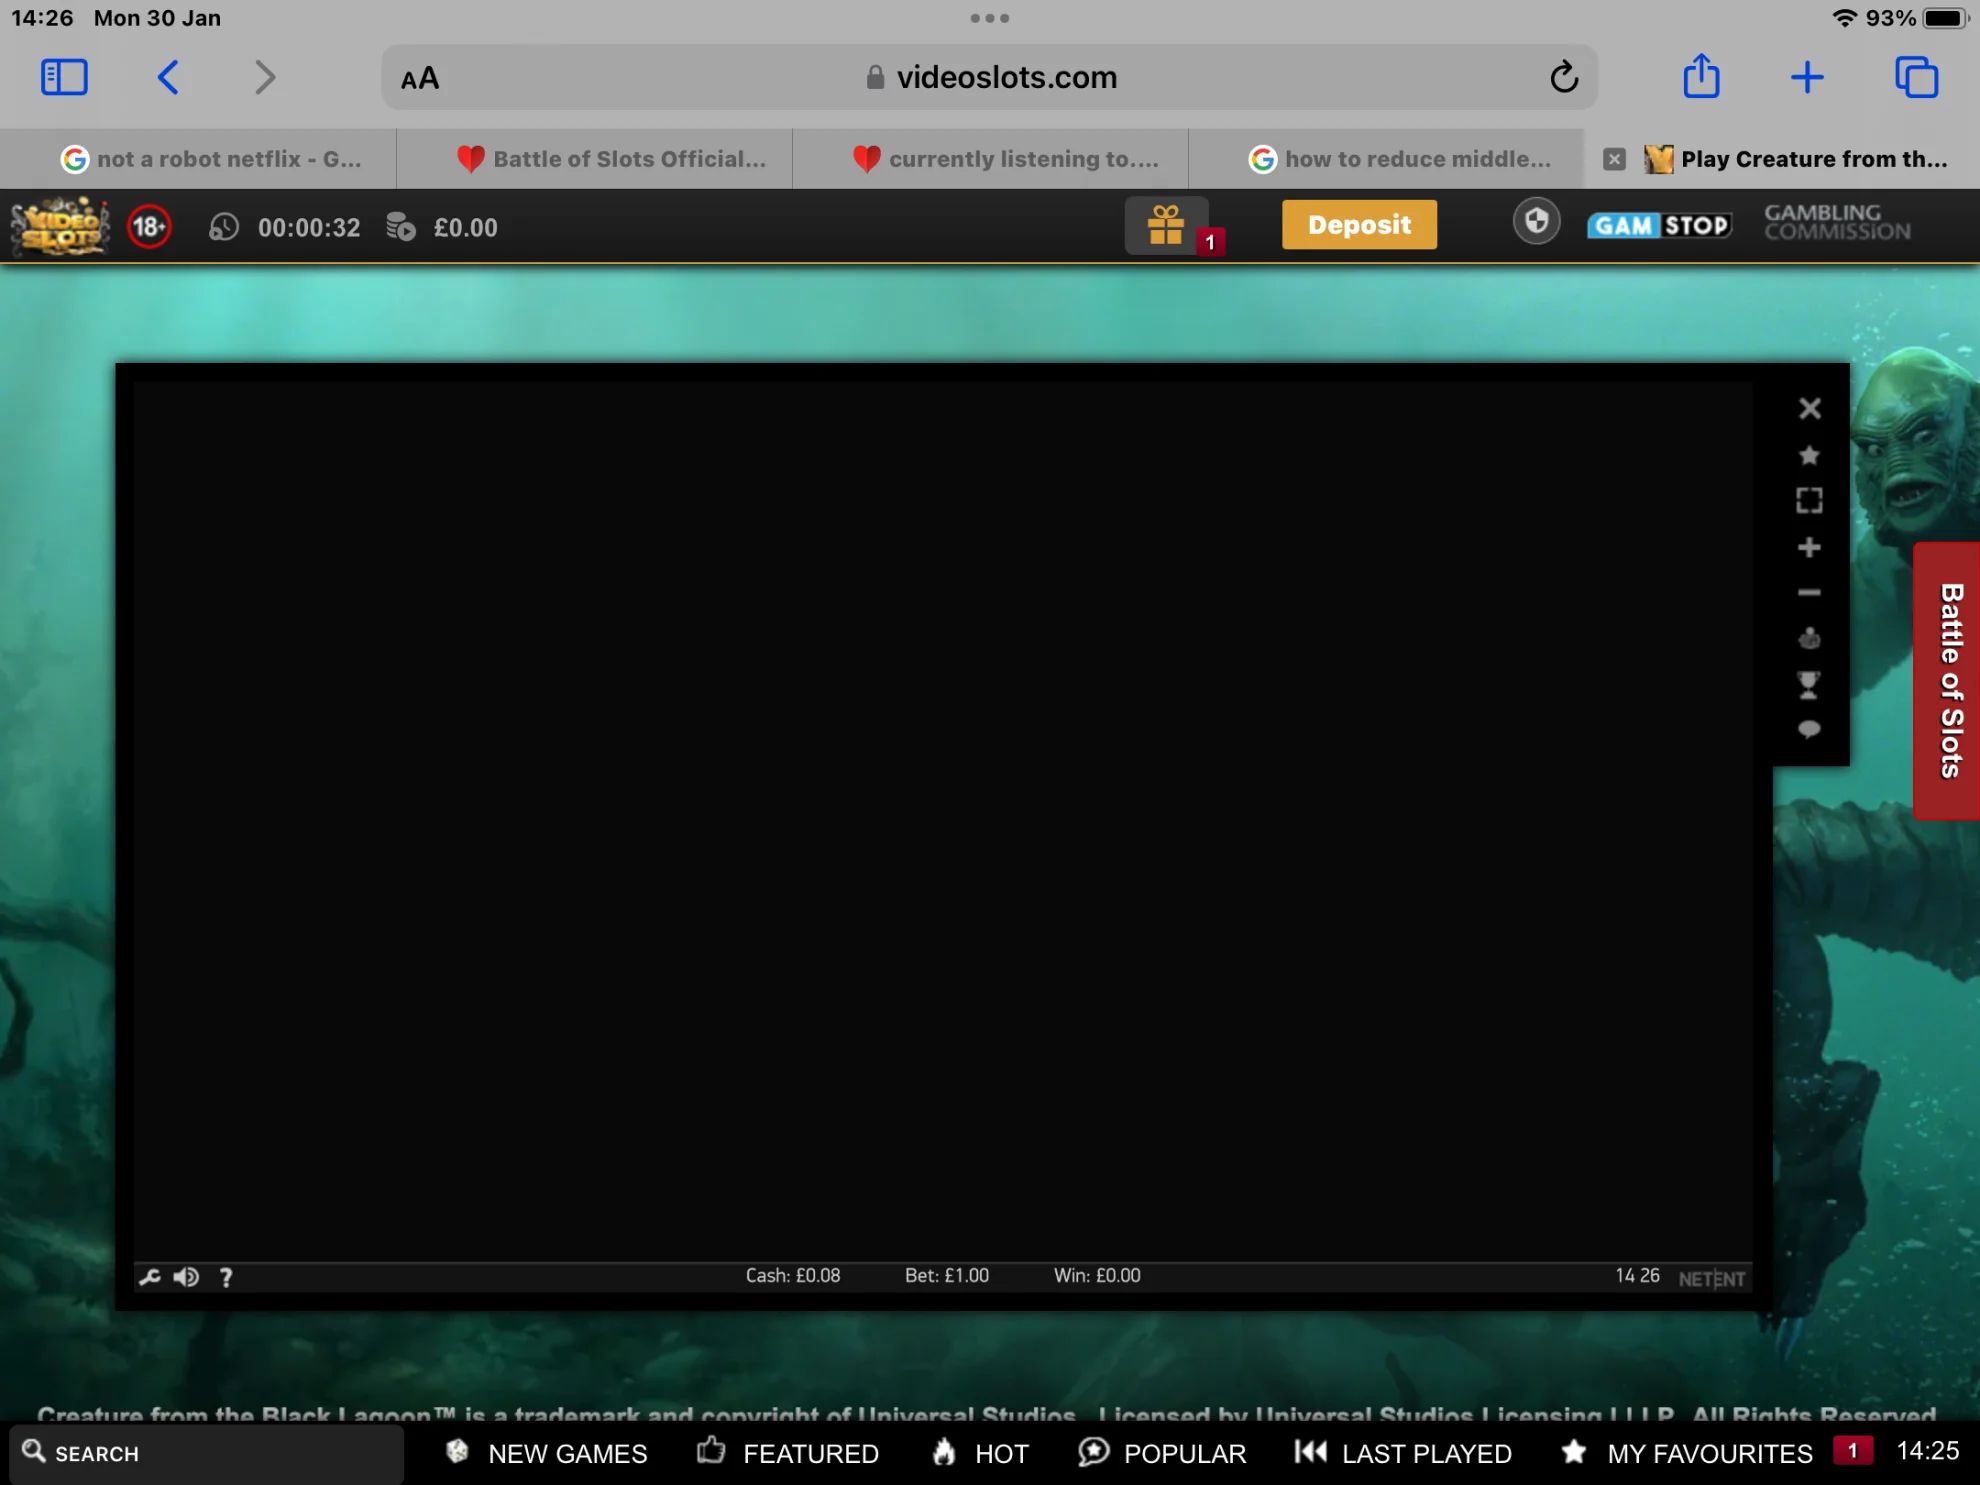Go forward with the forward arrow
The height and width of the screenshot is (1485, 1980).
(264, 77)
